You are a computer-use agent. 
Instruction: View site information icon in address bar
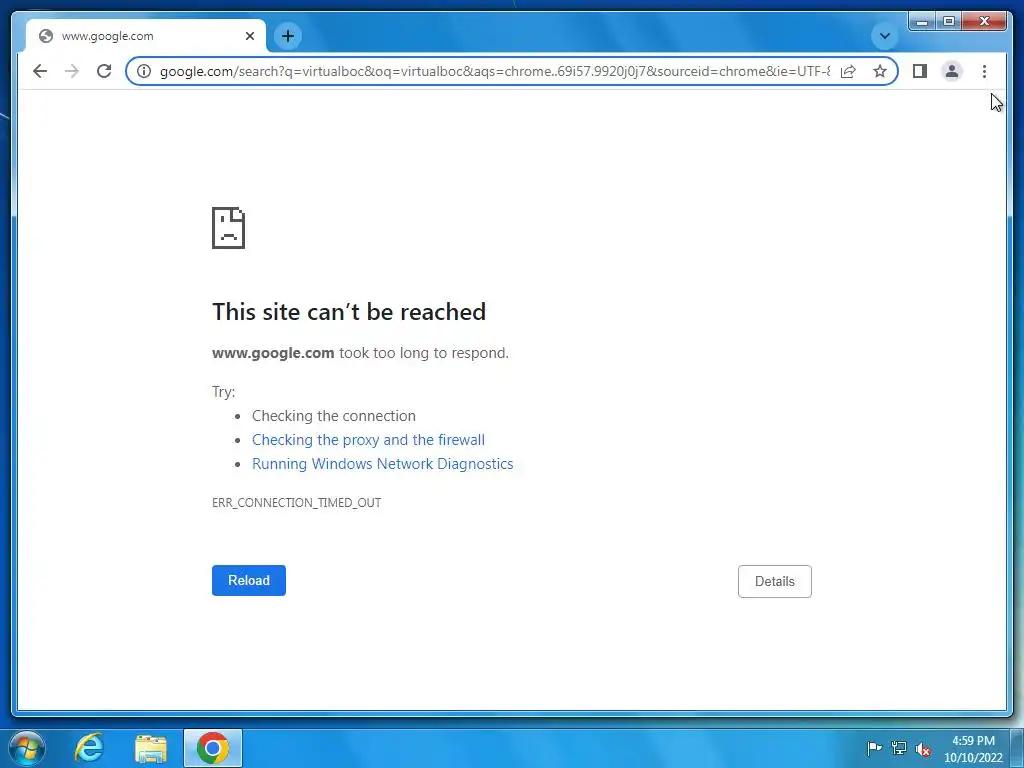pos(144,71)
